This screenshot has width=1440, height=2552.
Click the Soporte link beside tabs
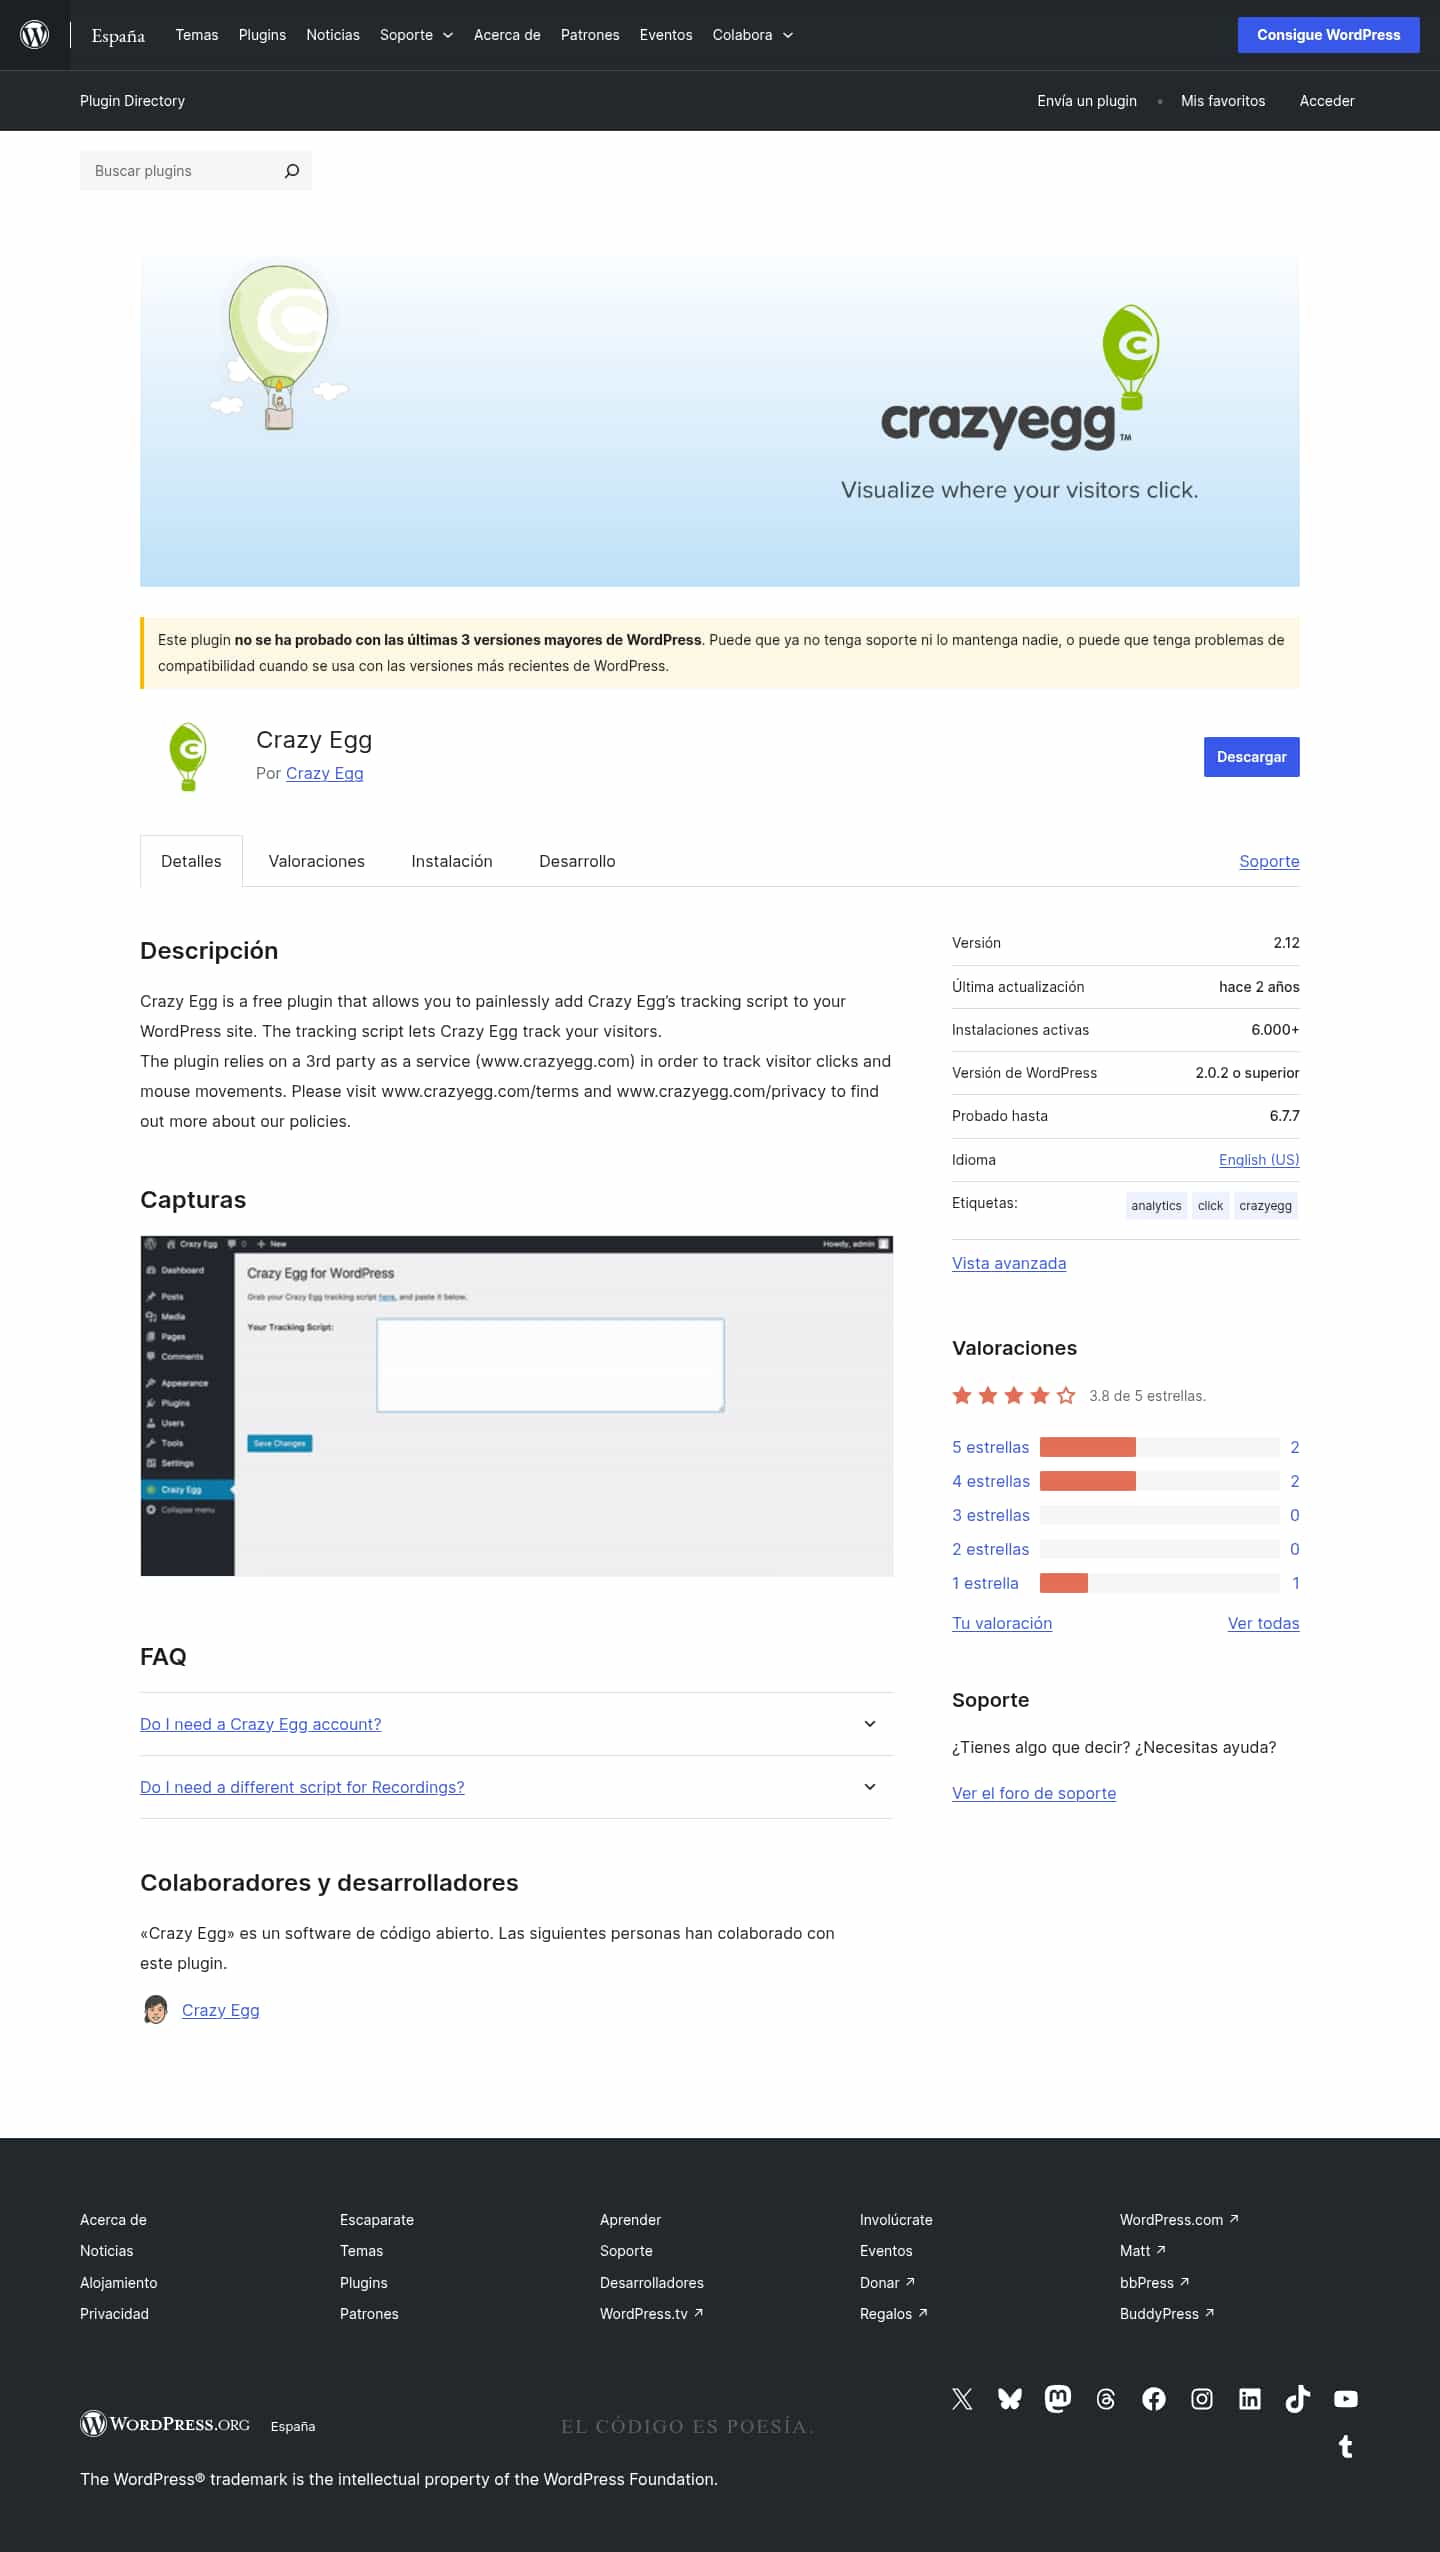click(1269, 861)
